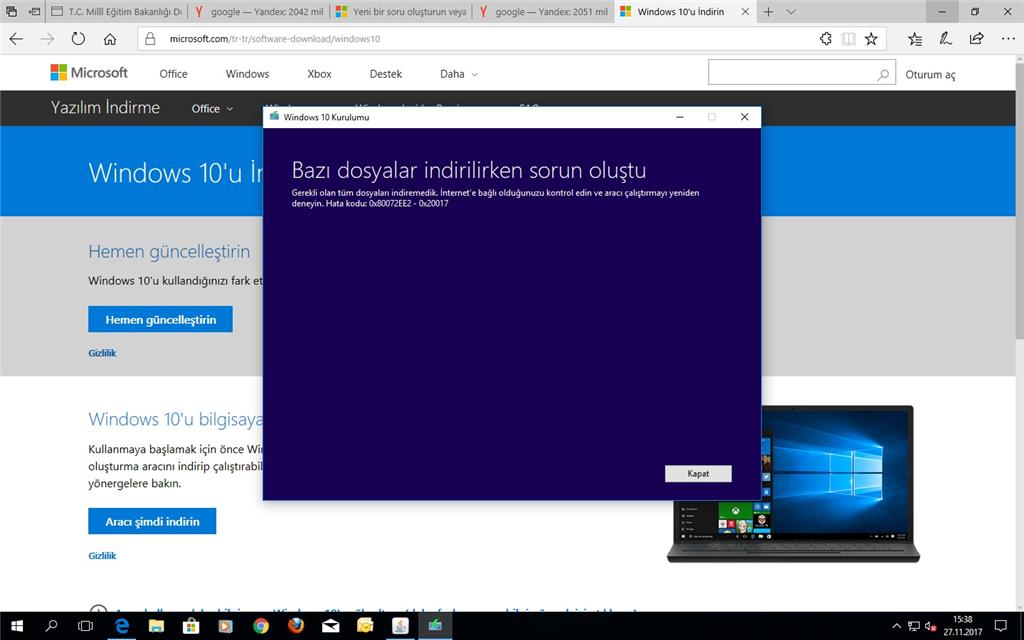The width and height of the screenshot is (1024, 640).
Task: Close the Windows 10 Kurulumu dialog
Action: click(744, 117)
